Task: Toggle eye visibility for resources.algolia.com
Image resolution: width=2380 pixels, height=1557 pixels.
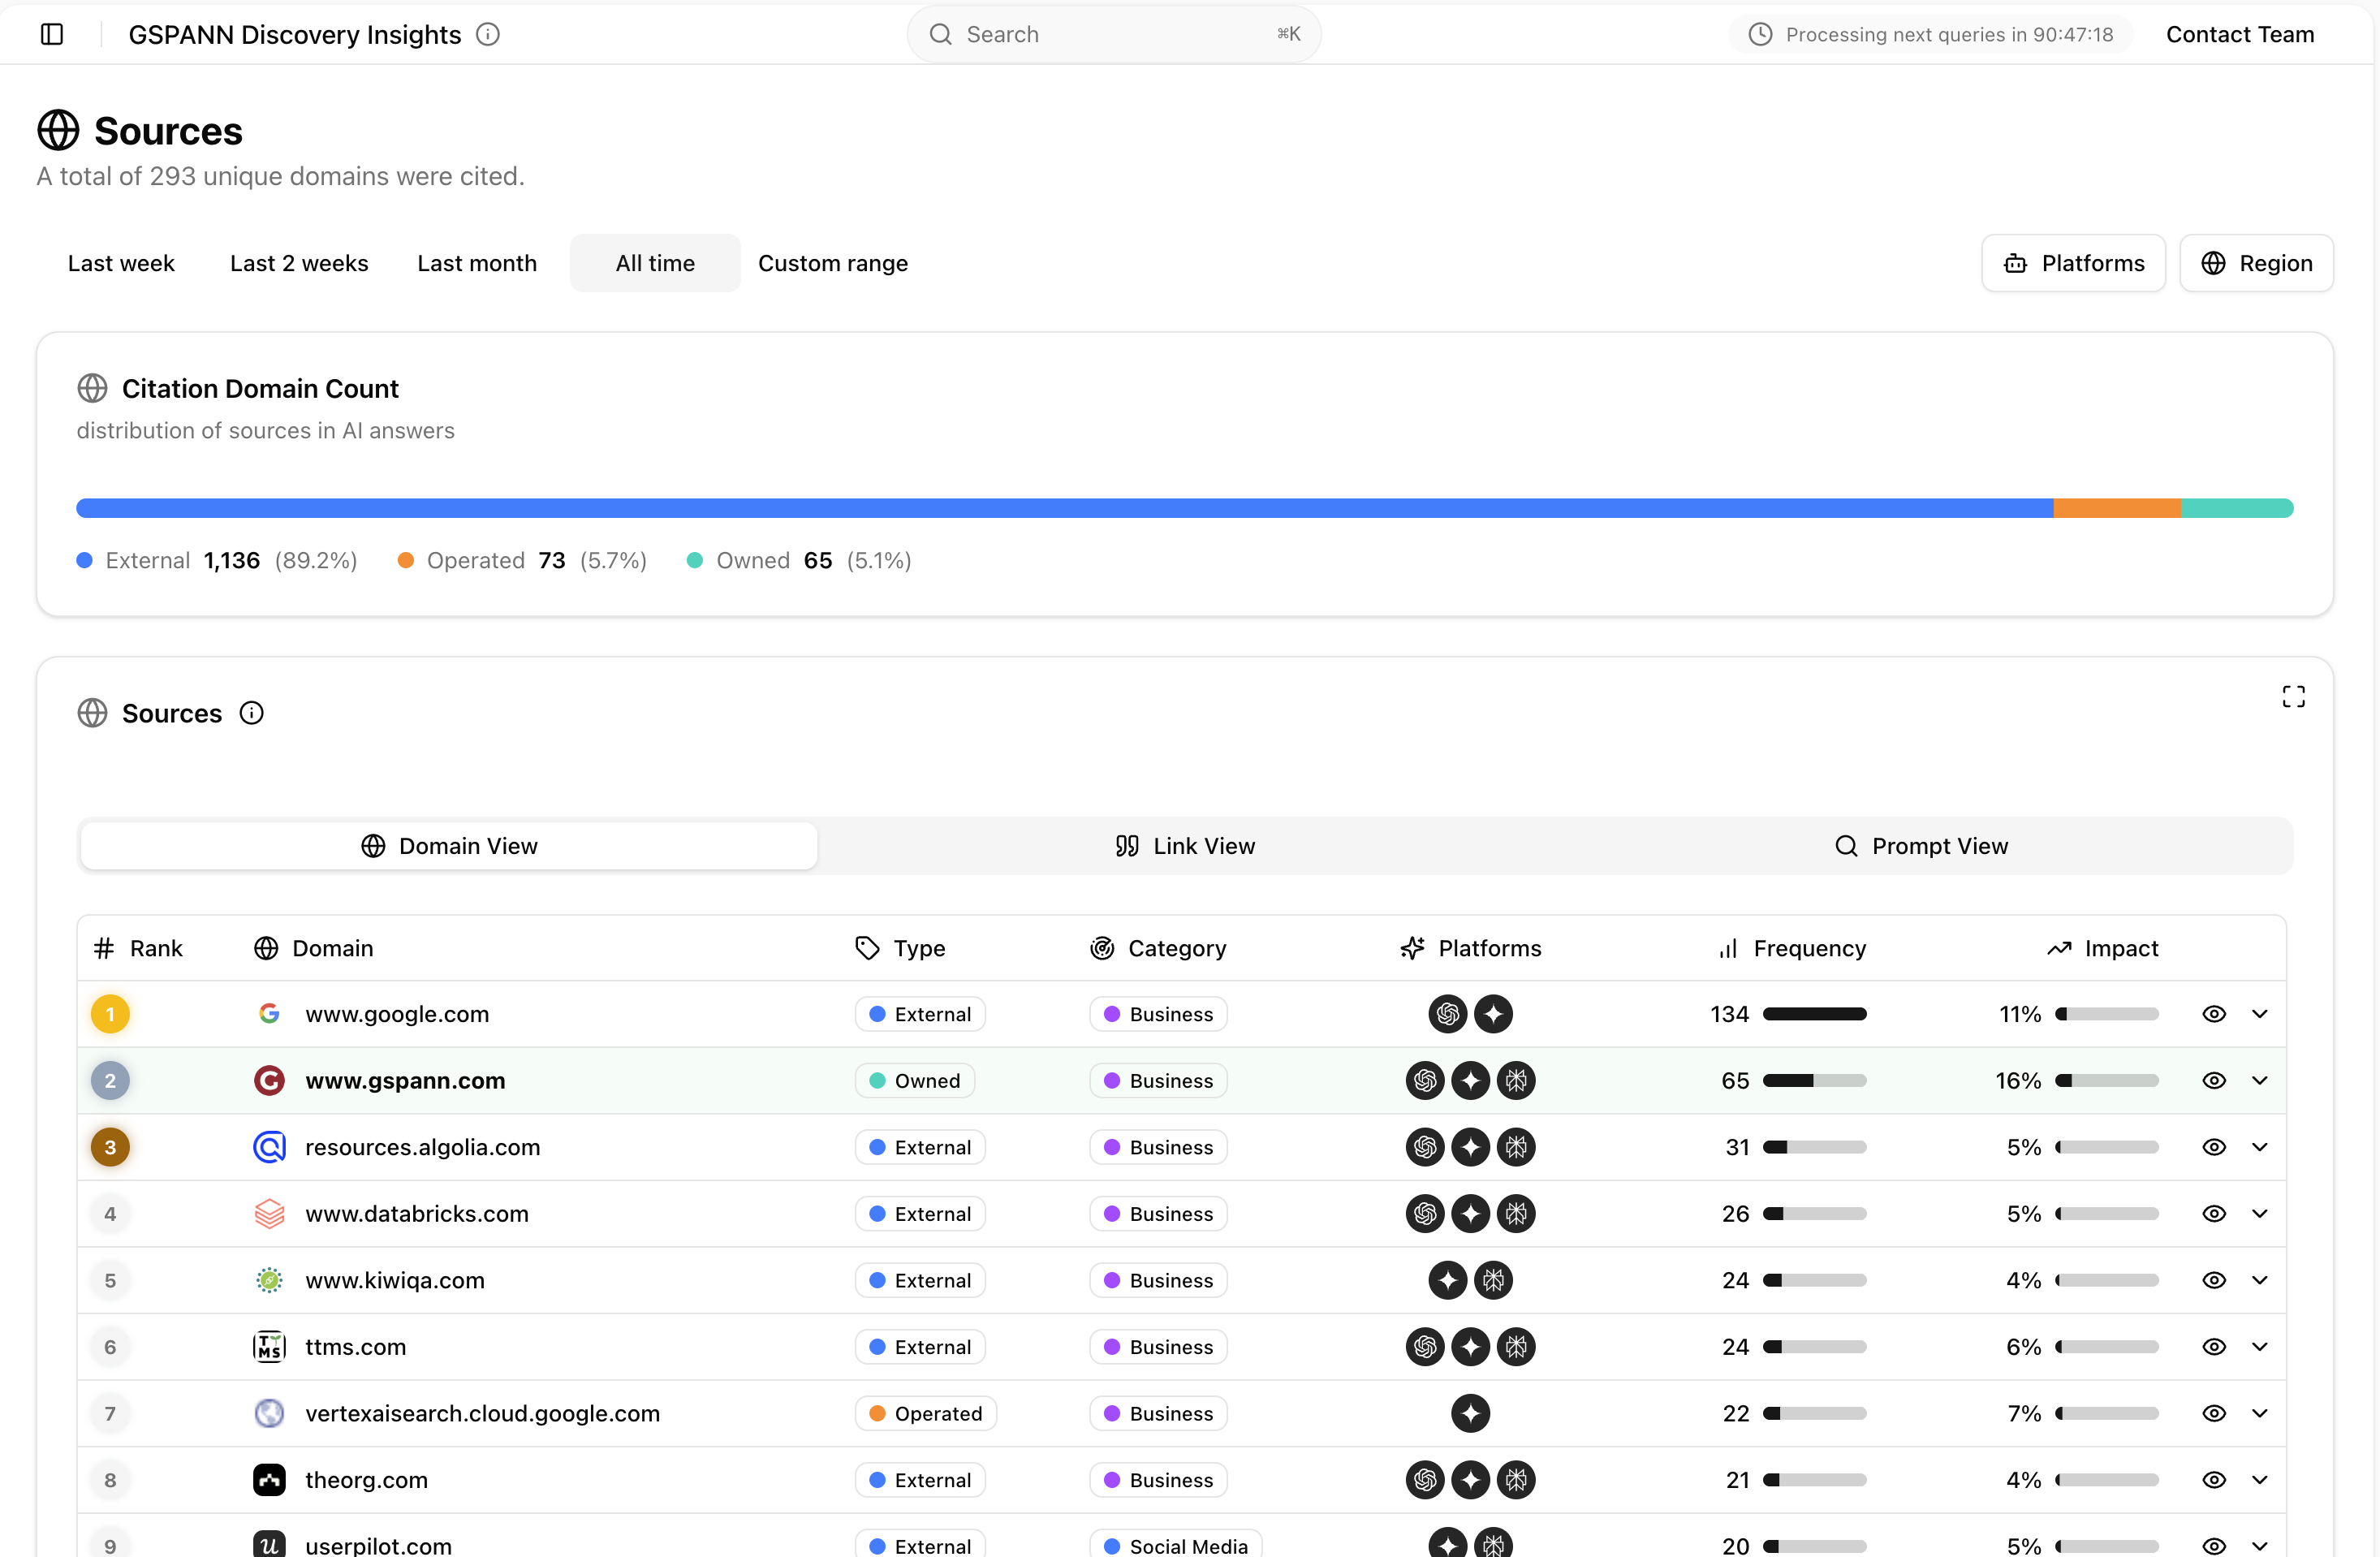Action: [x=2214, y=1147]
